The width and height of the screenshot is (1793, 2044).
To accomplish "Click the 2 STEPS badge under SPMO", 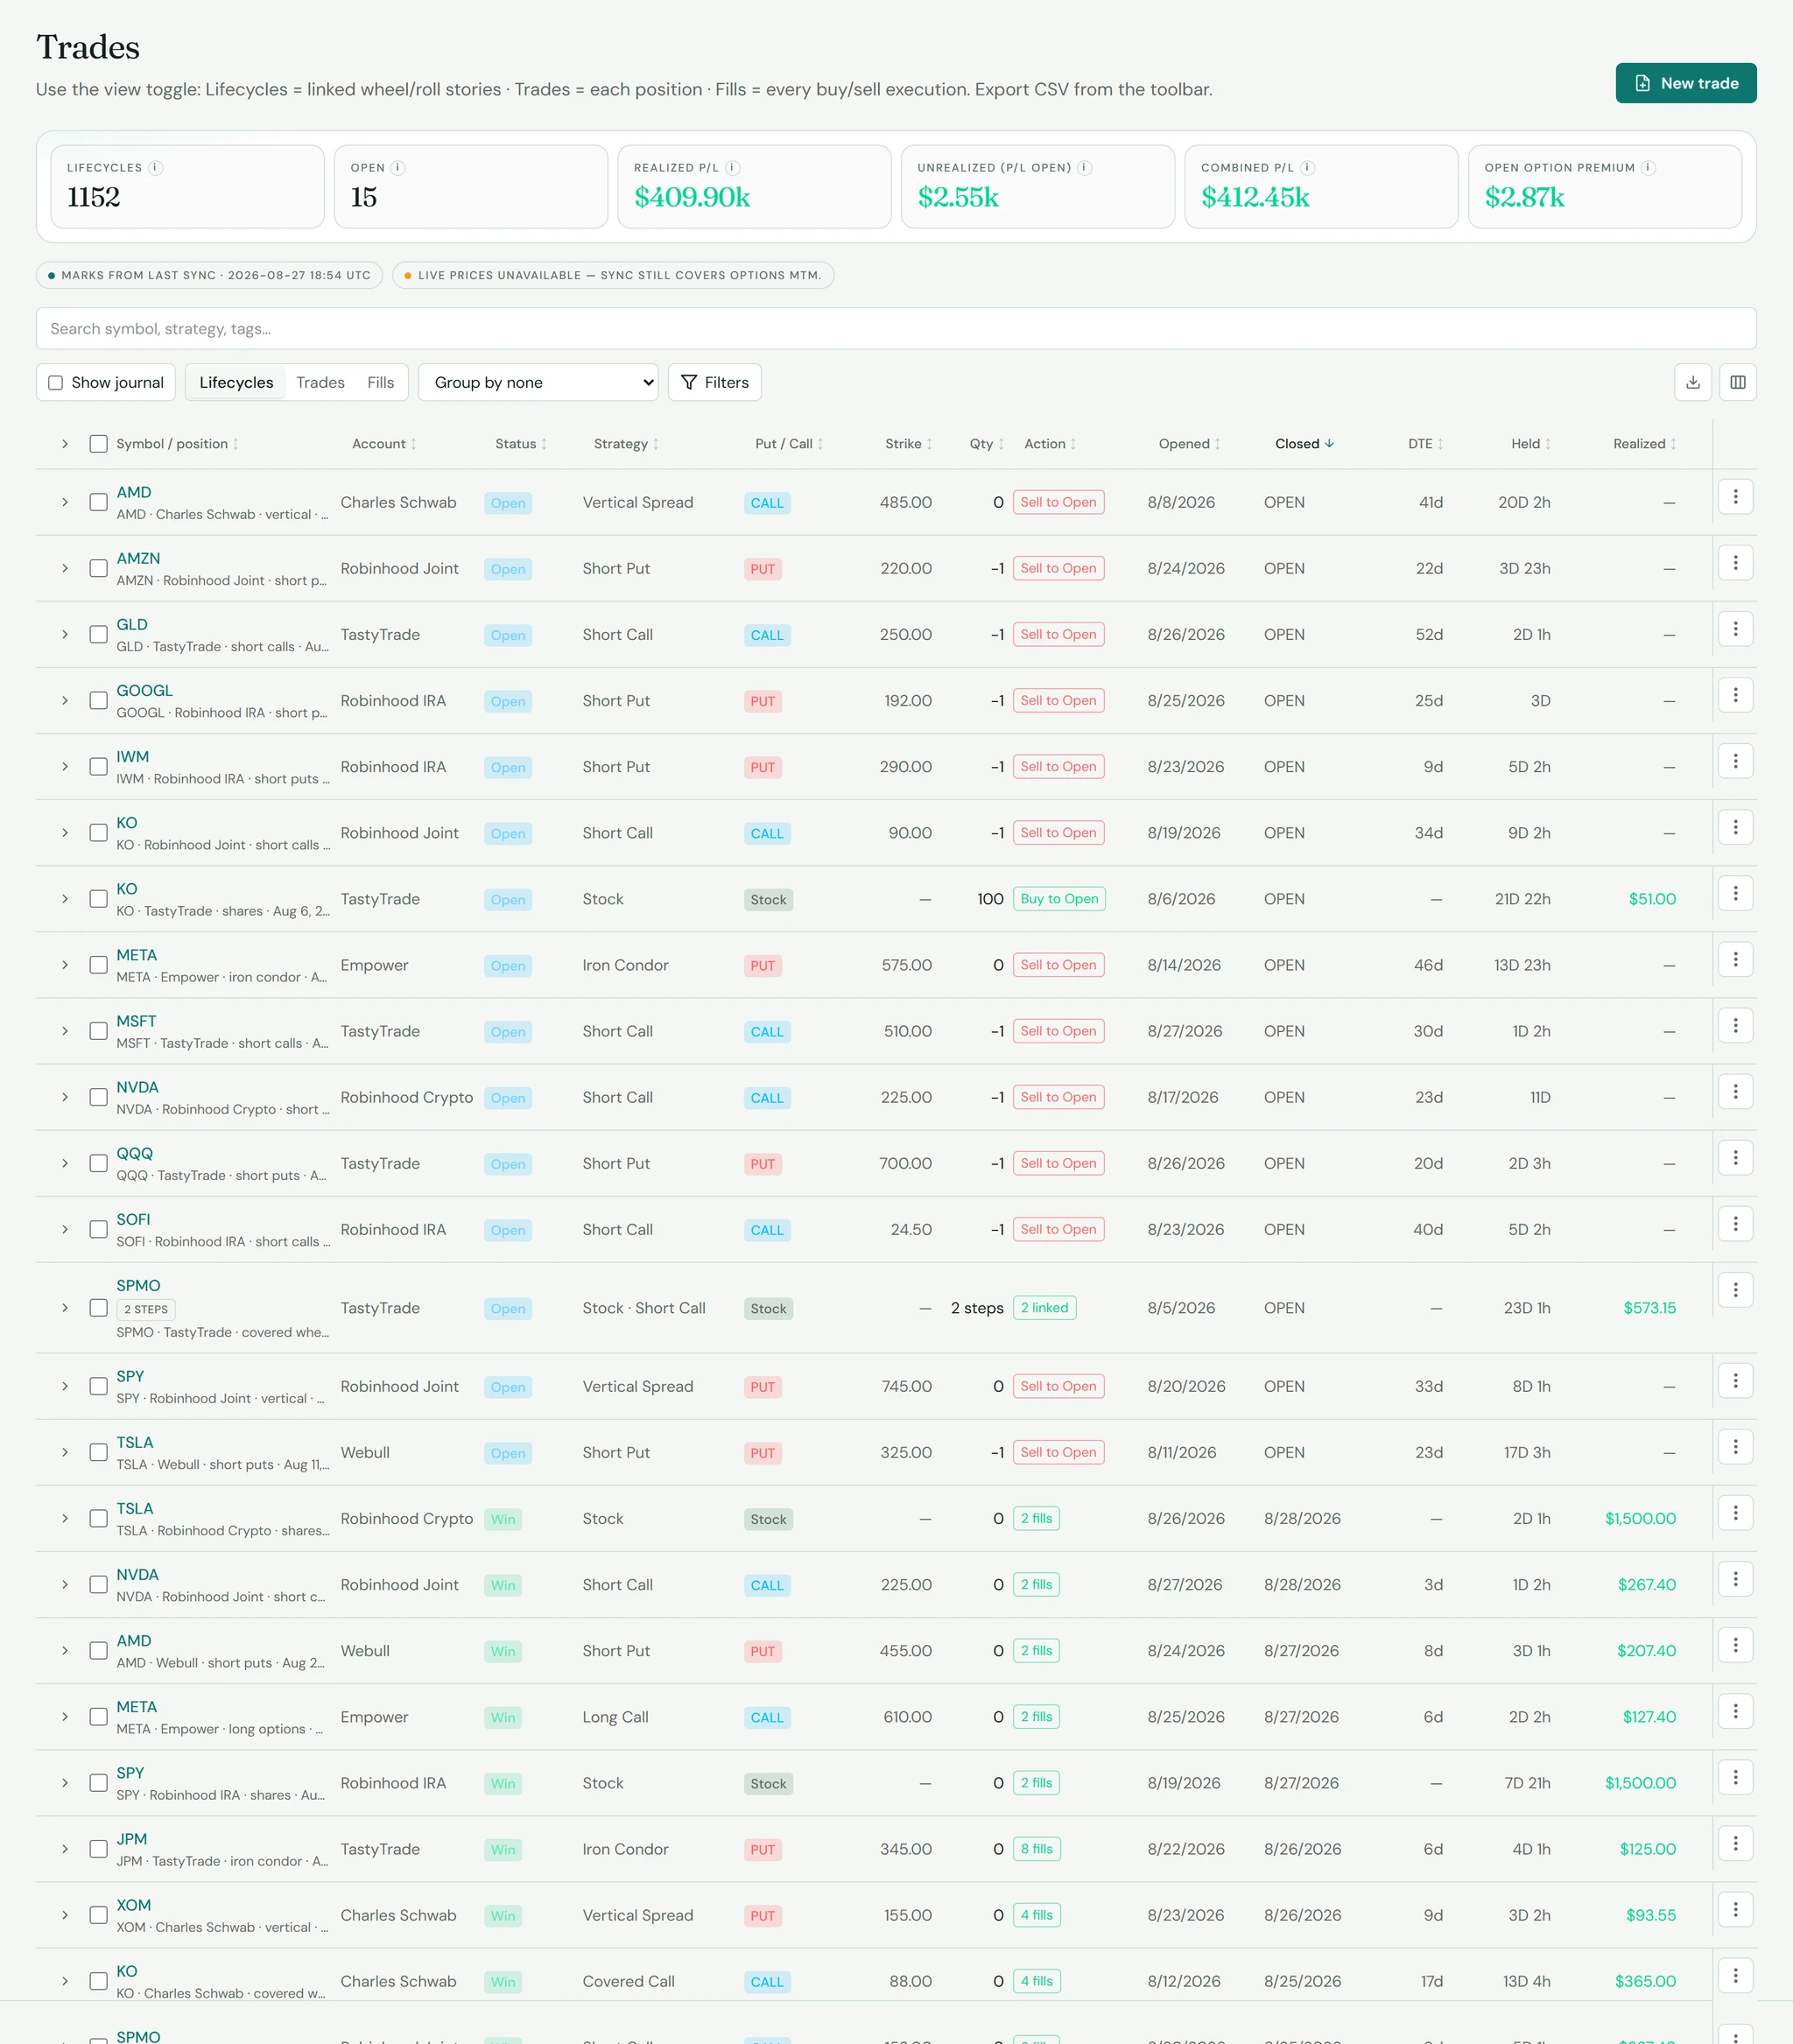I will click(x=146, y=1309).
